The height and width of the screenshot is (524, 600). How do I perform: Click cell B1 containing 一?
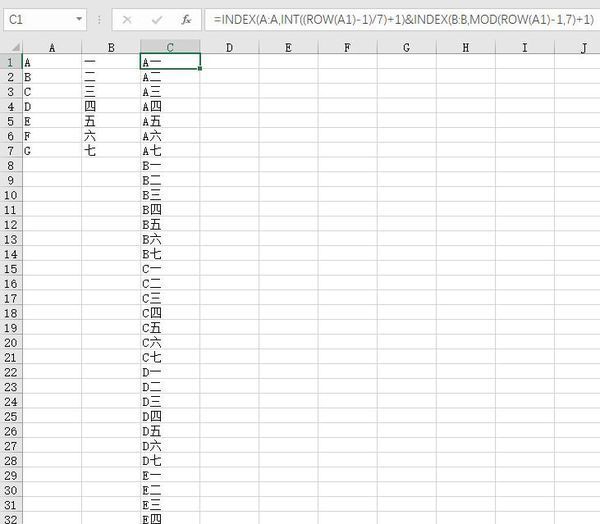[x=111, y=62]
